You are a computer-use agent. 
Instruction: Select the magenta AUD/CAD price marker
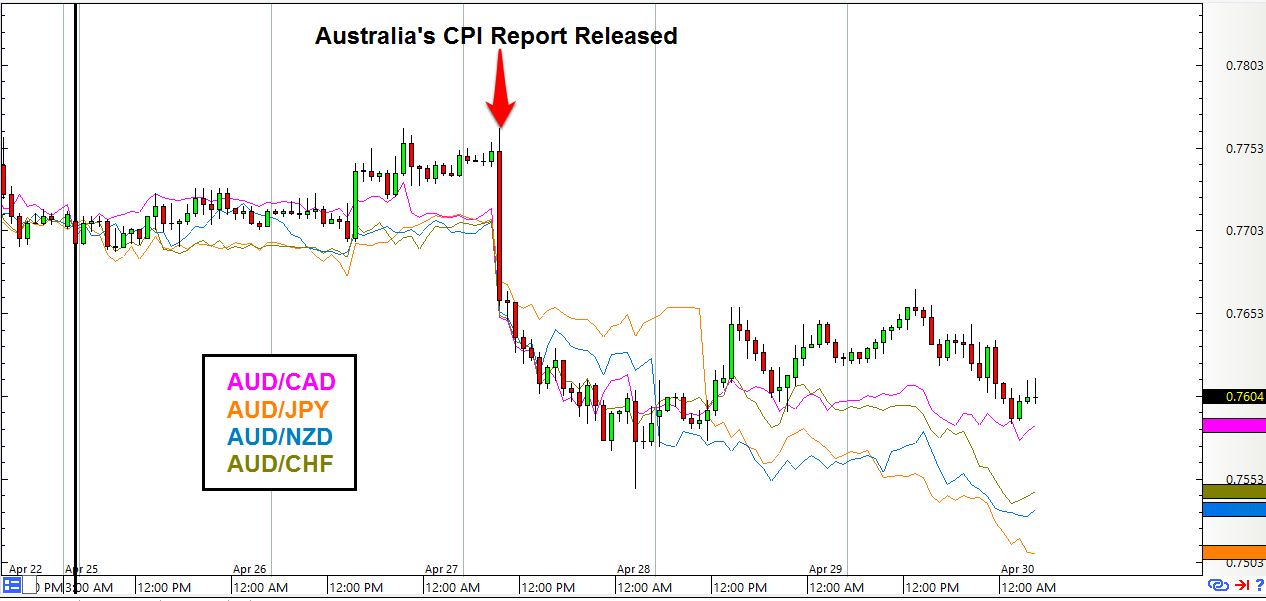[x=1234, y=425]
